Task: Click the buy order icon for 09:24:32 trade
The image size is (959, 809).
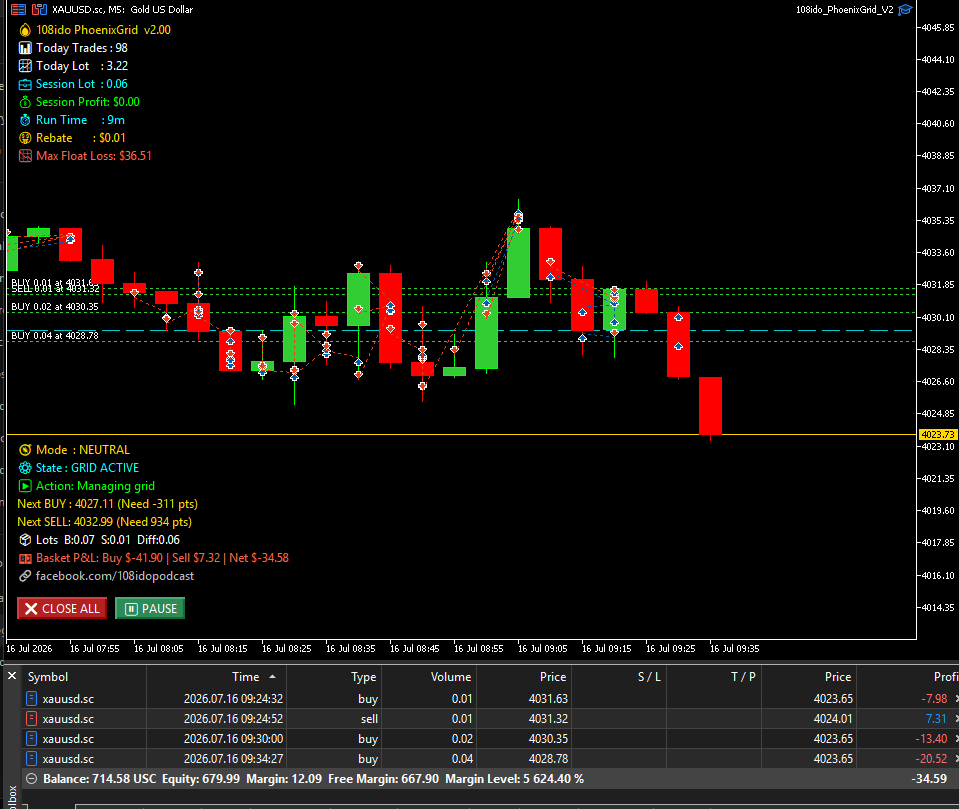Action: coord(32,698)
